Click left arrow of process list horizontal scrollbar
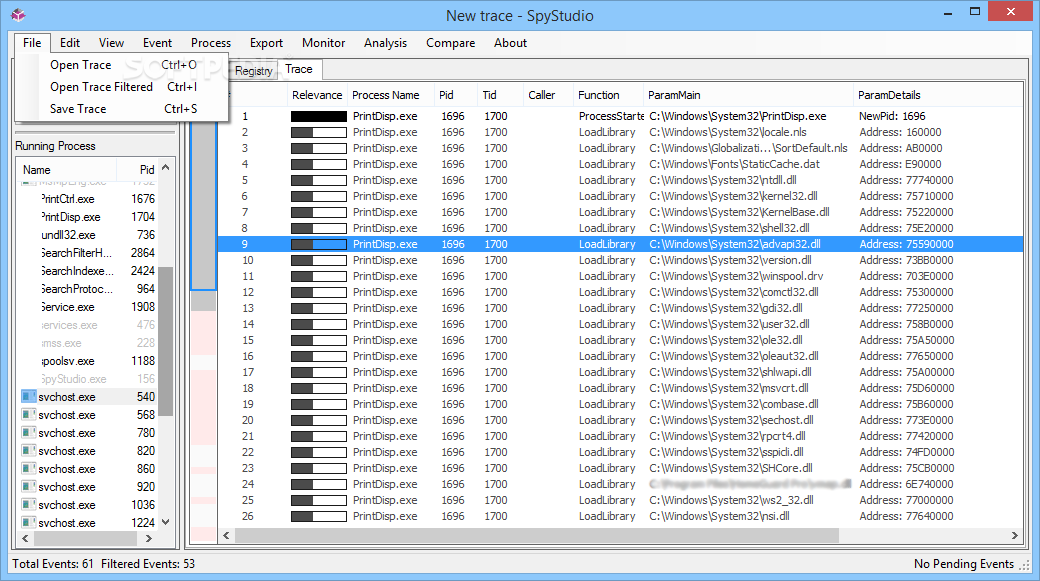Image resolution: width=1040 pixels, height=581 pixels. [25, 539]
